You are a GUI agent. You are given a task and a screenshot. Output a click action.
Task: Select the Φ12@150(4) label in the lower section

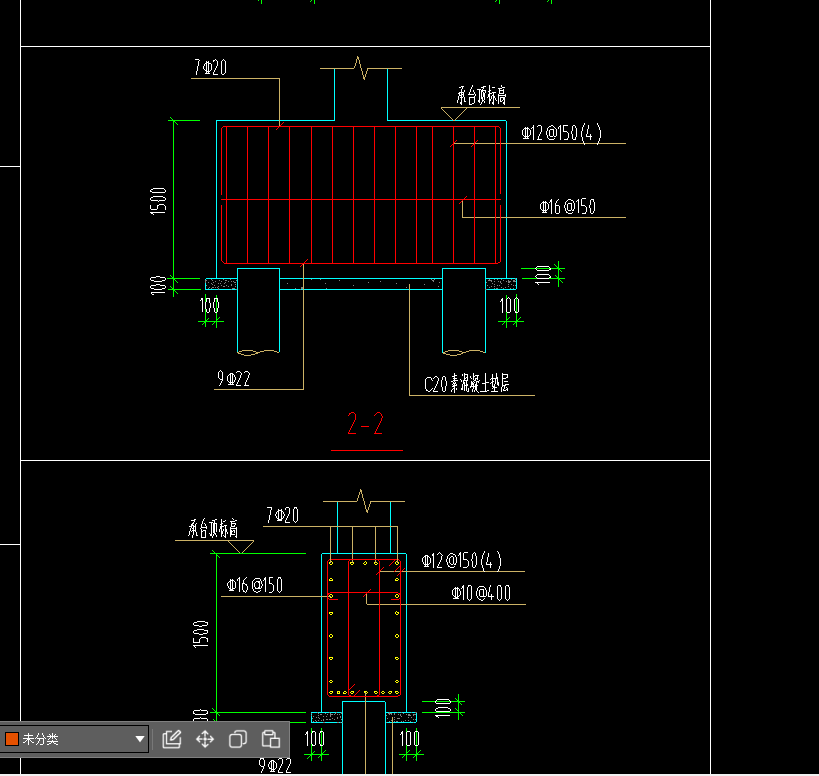click(x=462, y=561)
